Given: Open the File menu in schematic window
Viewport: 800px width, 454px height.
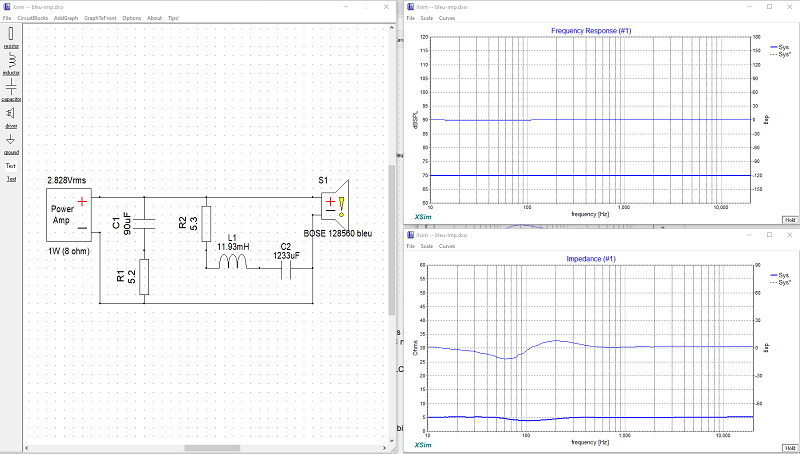Looking at the screenshot, I should [7, 18].
